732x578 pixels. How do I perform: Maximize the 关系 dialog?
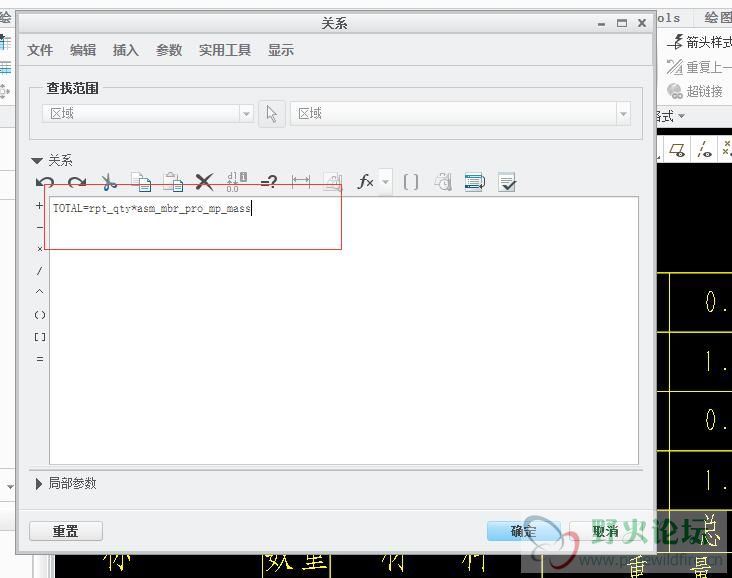pyautogui.click(x=622, y=23)
